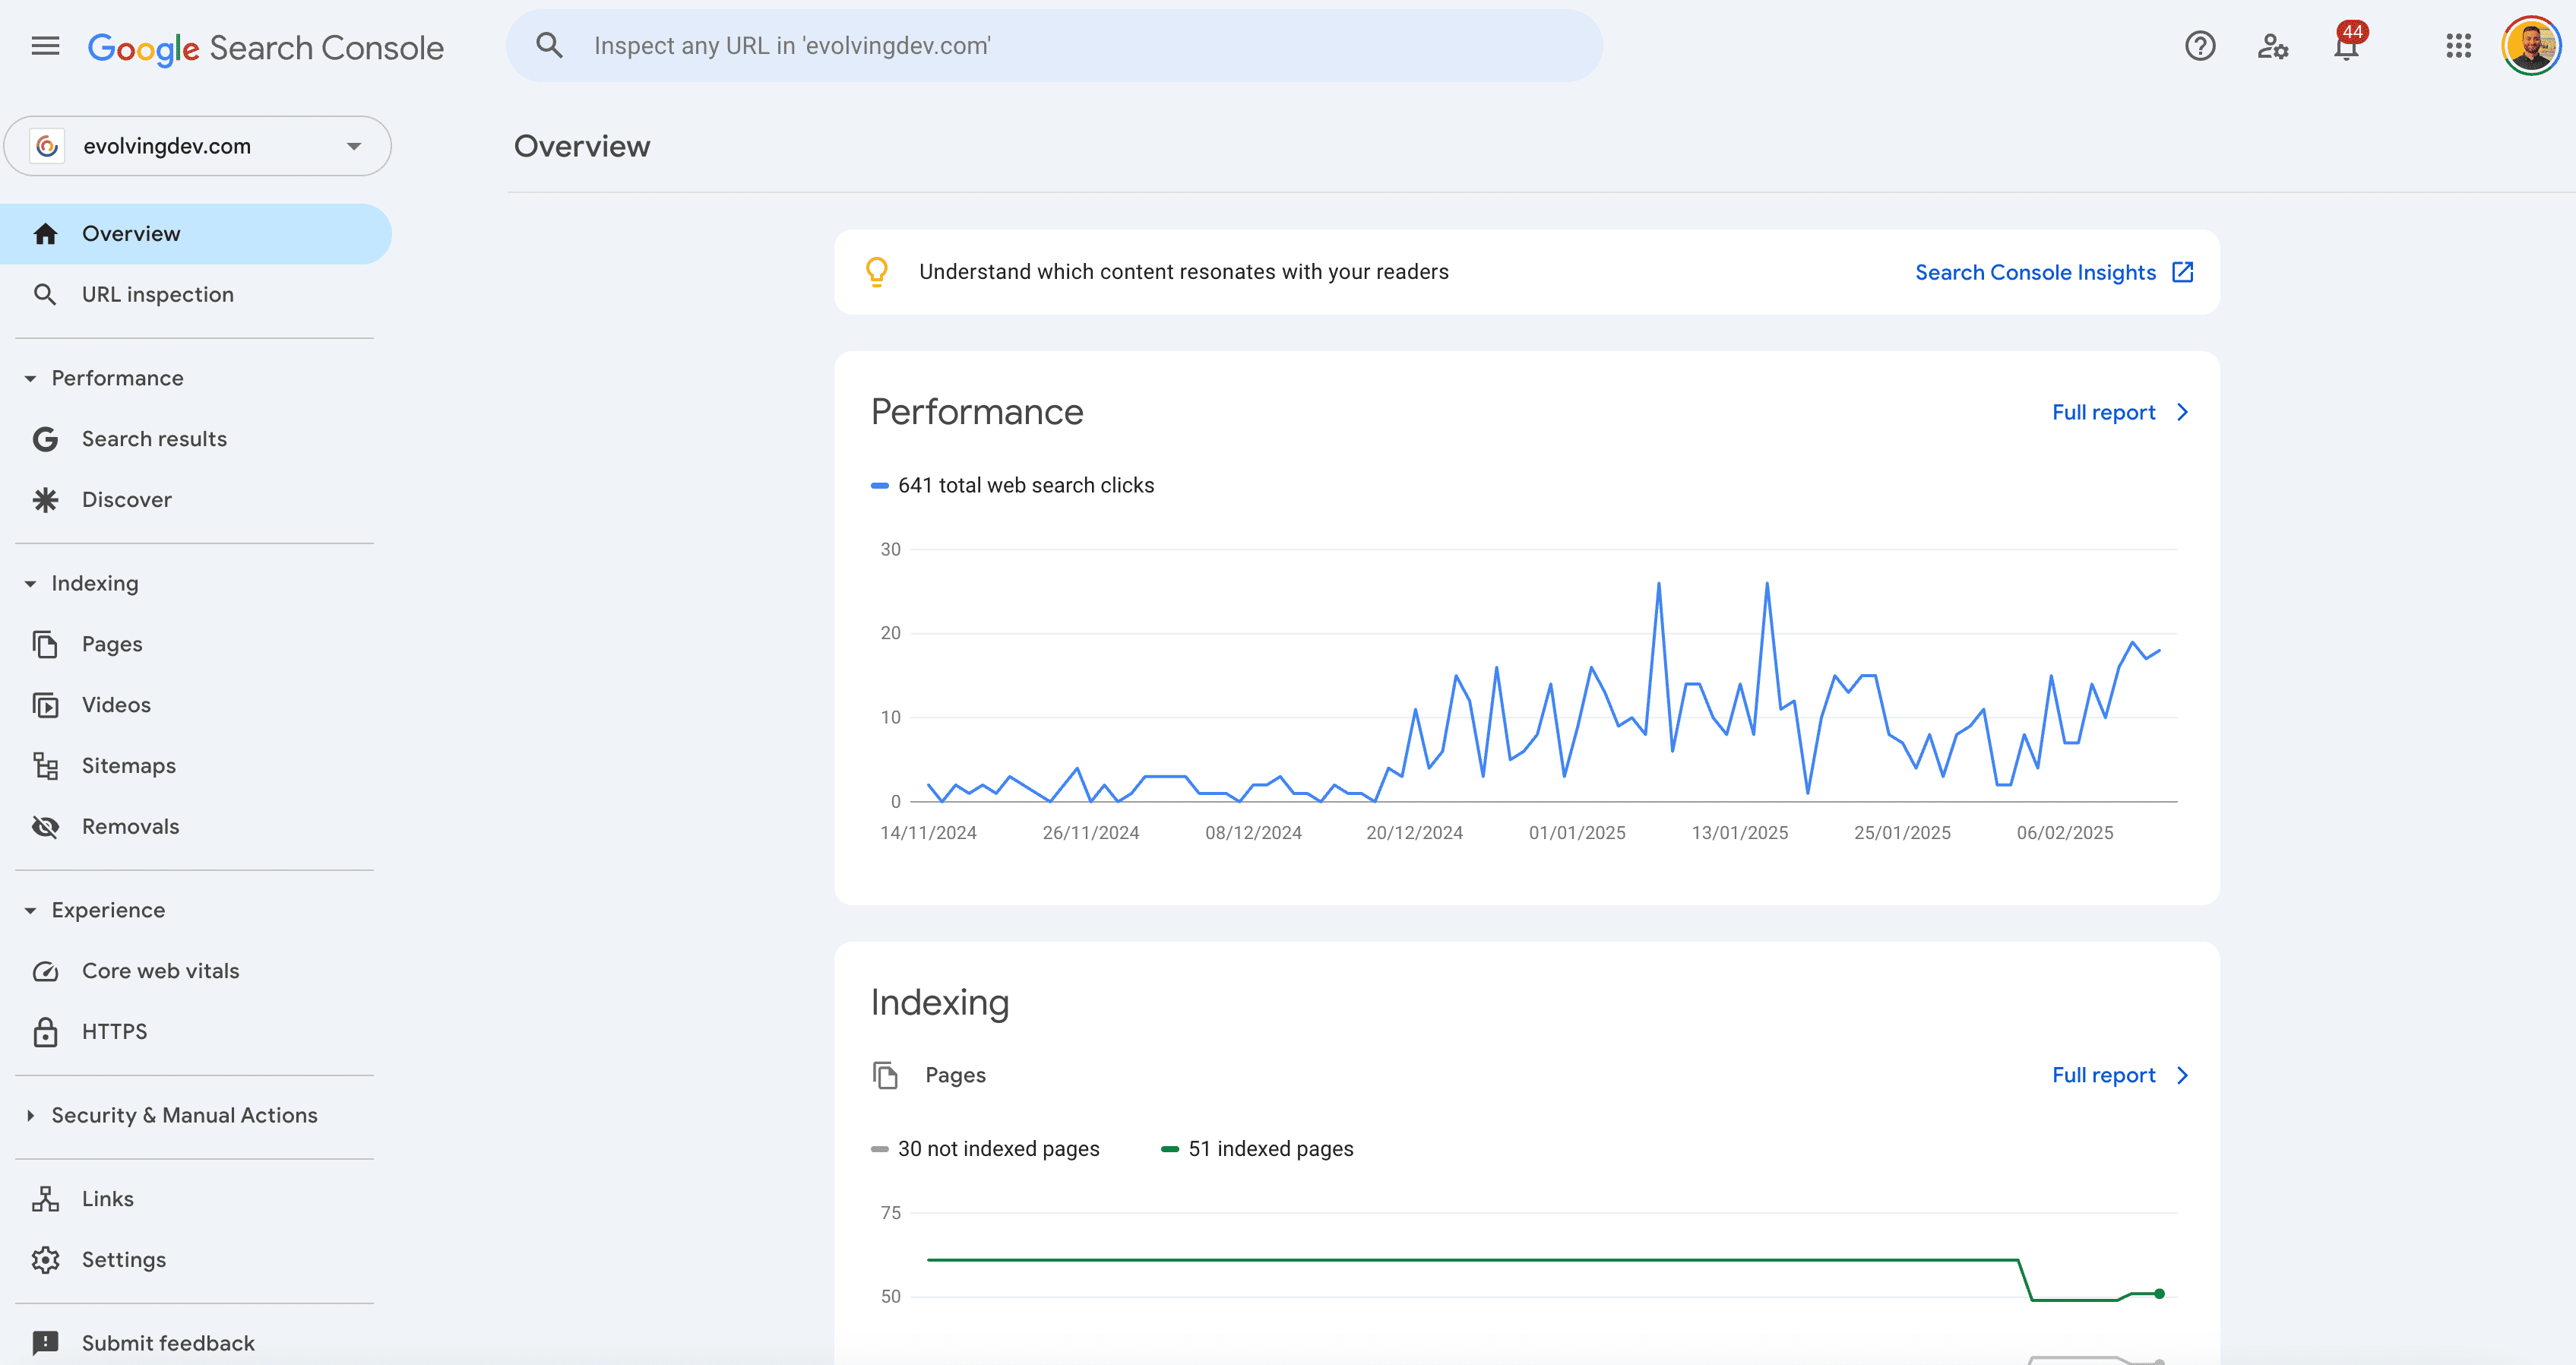Click the Submit feedback icon

point(45,1342)
